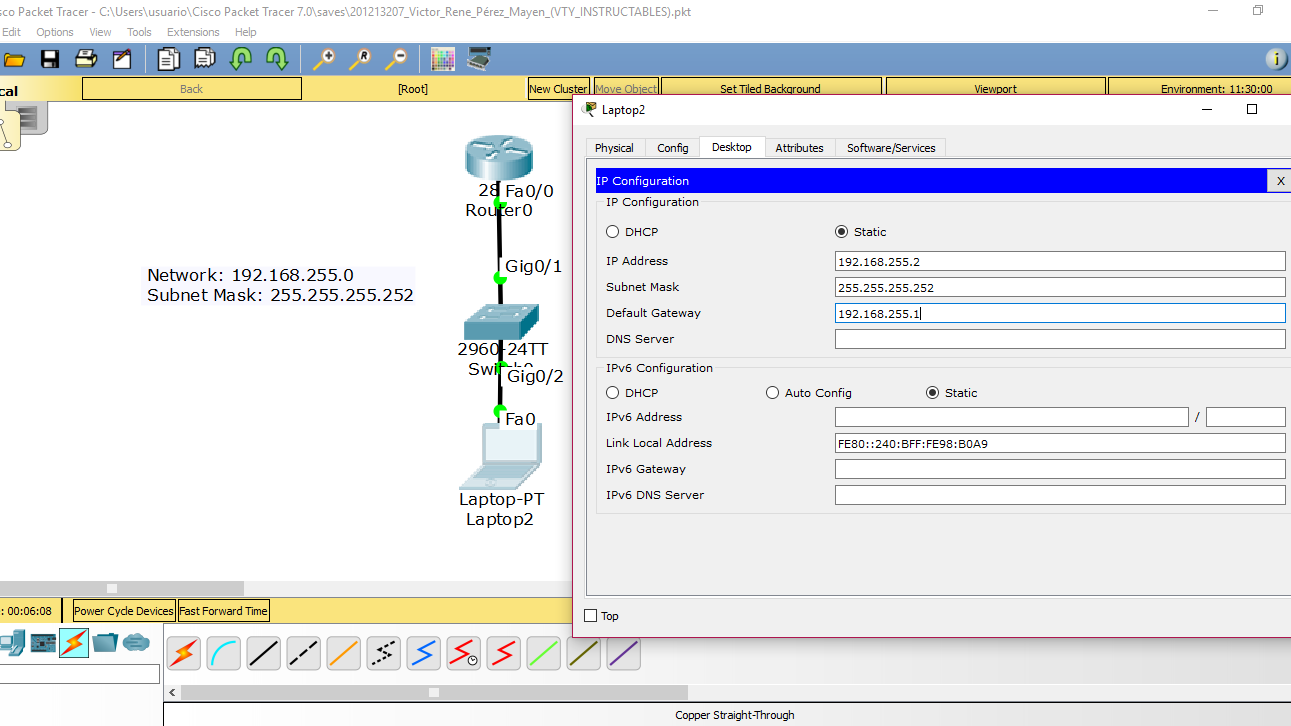Click the New Cluster button
The image size is (1291, 726).
[x=558, y=89]
